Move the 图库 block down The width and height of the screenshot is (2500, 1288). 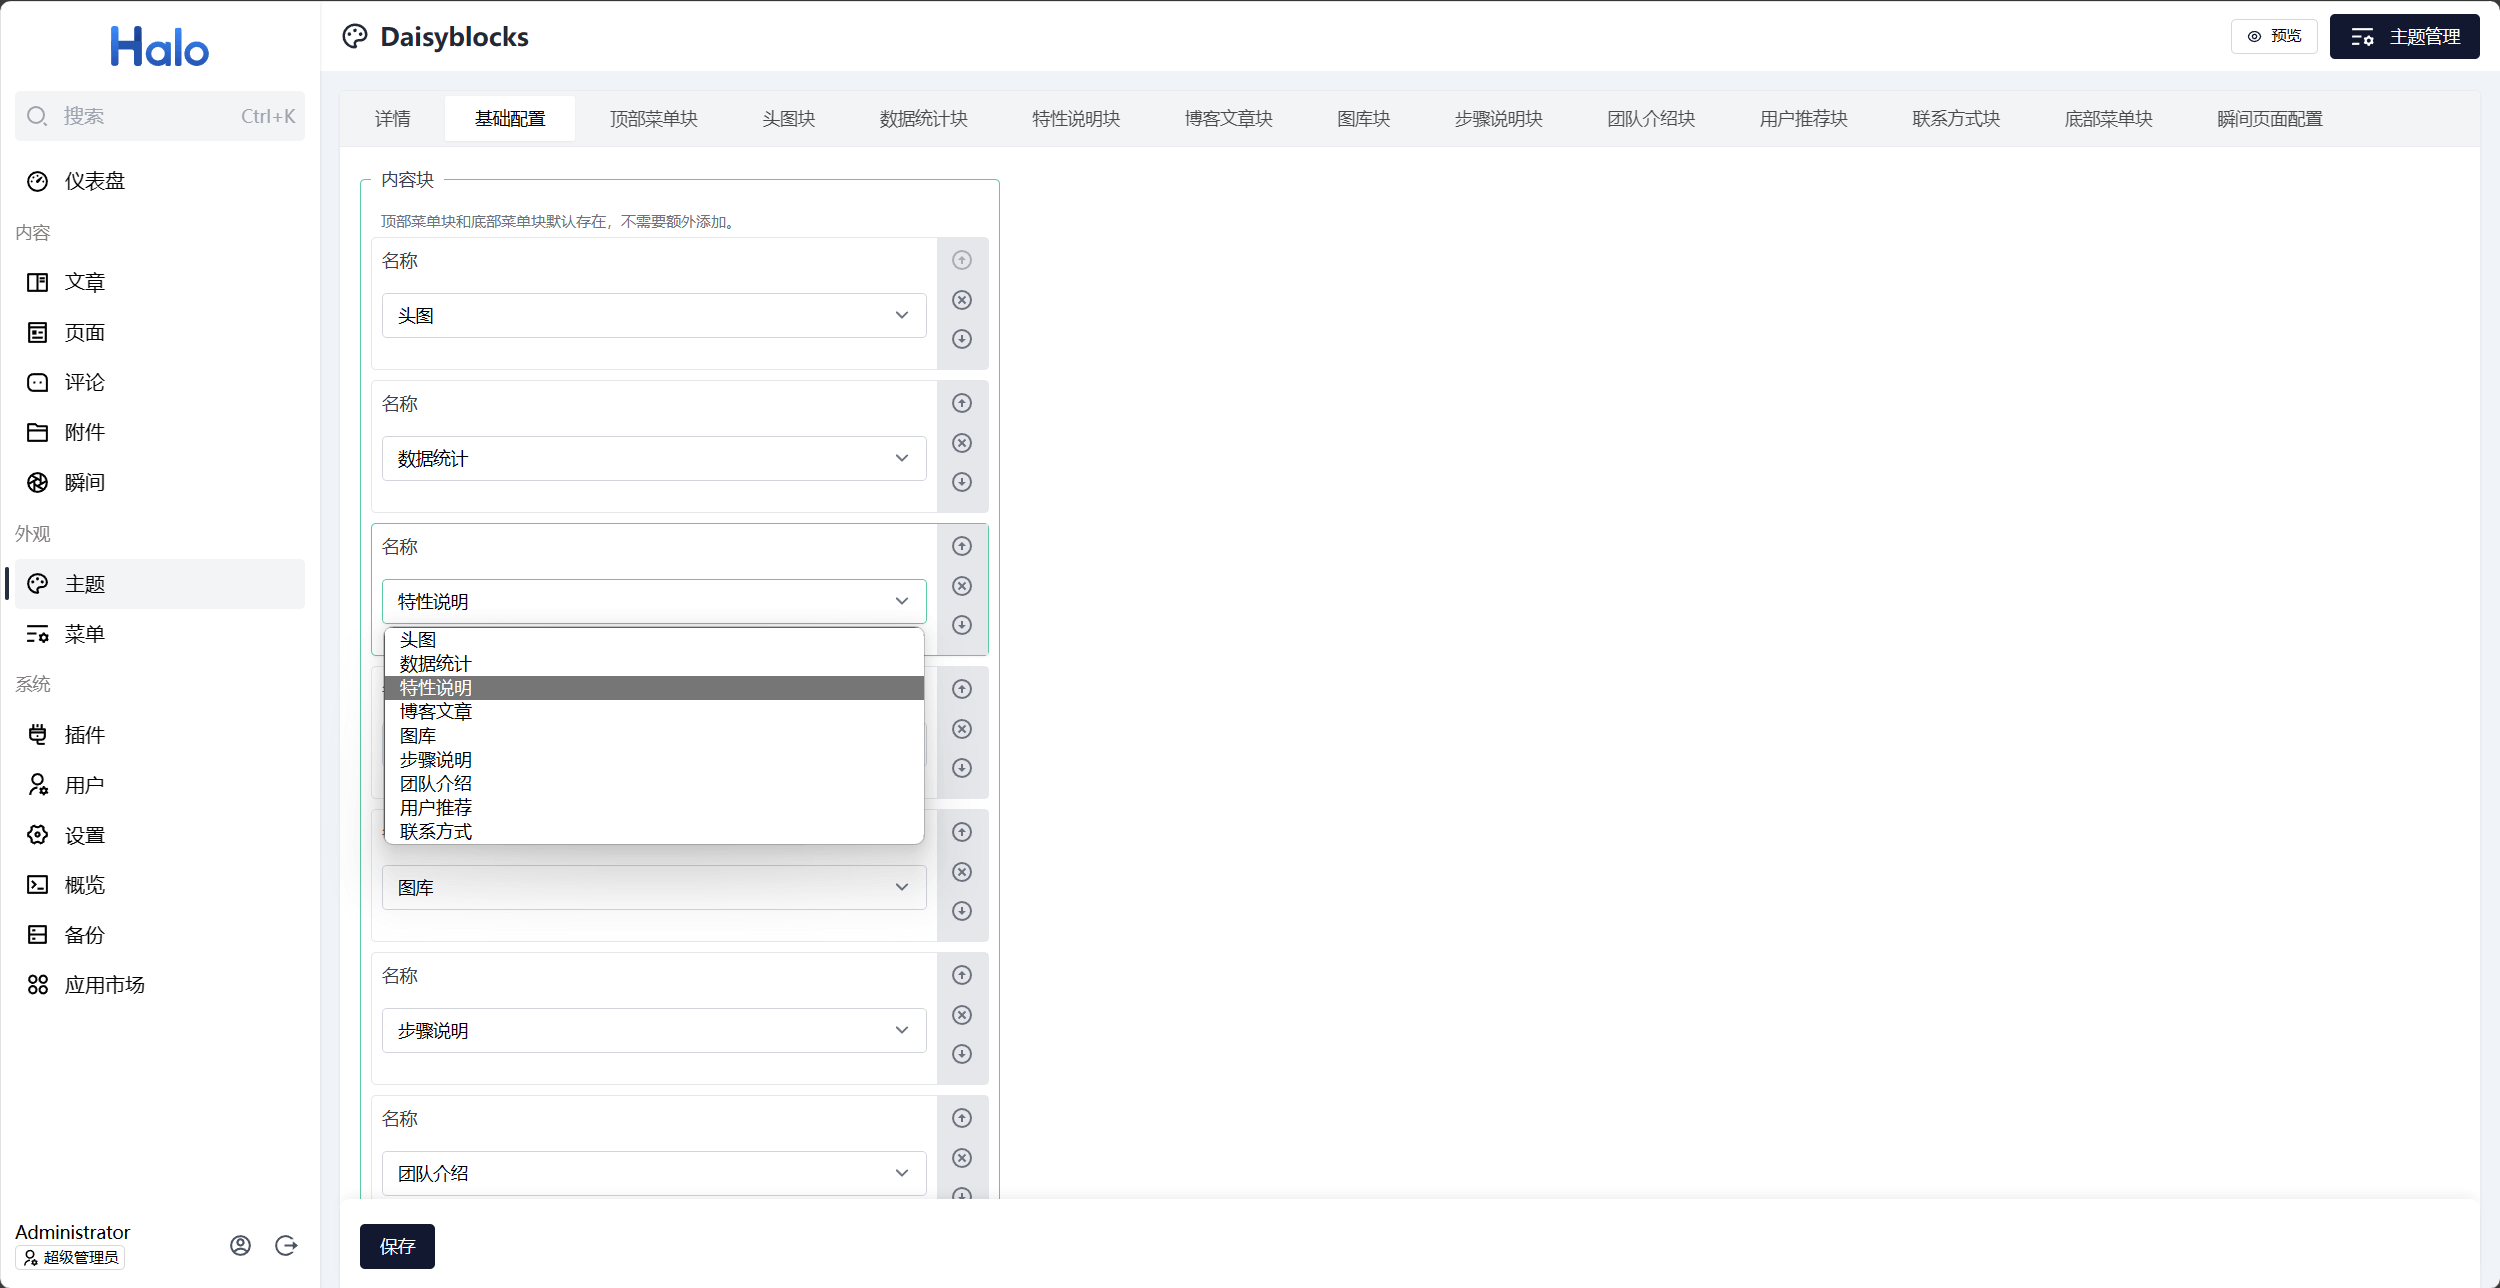(x=962, y=911)
